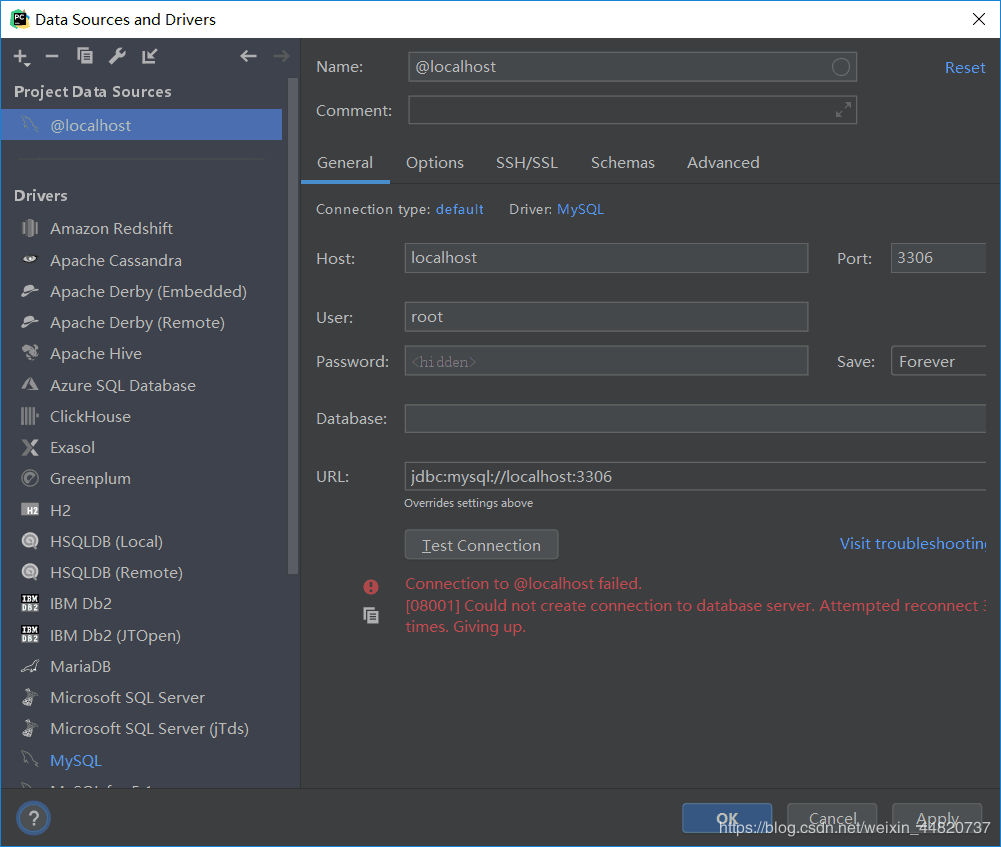Duplicate the selected data source

(85, 56)
